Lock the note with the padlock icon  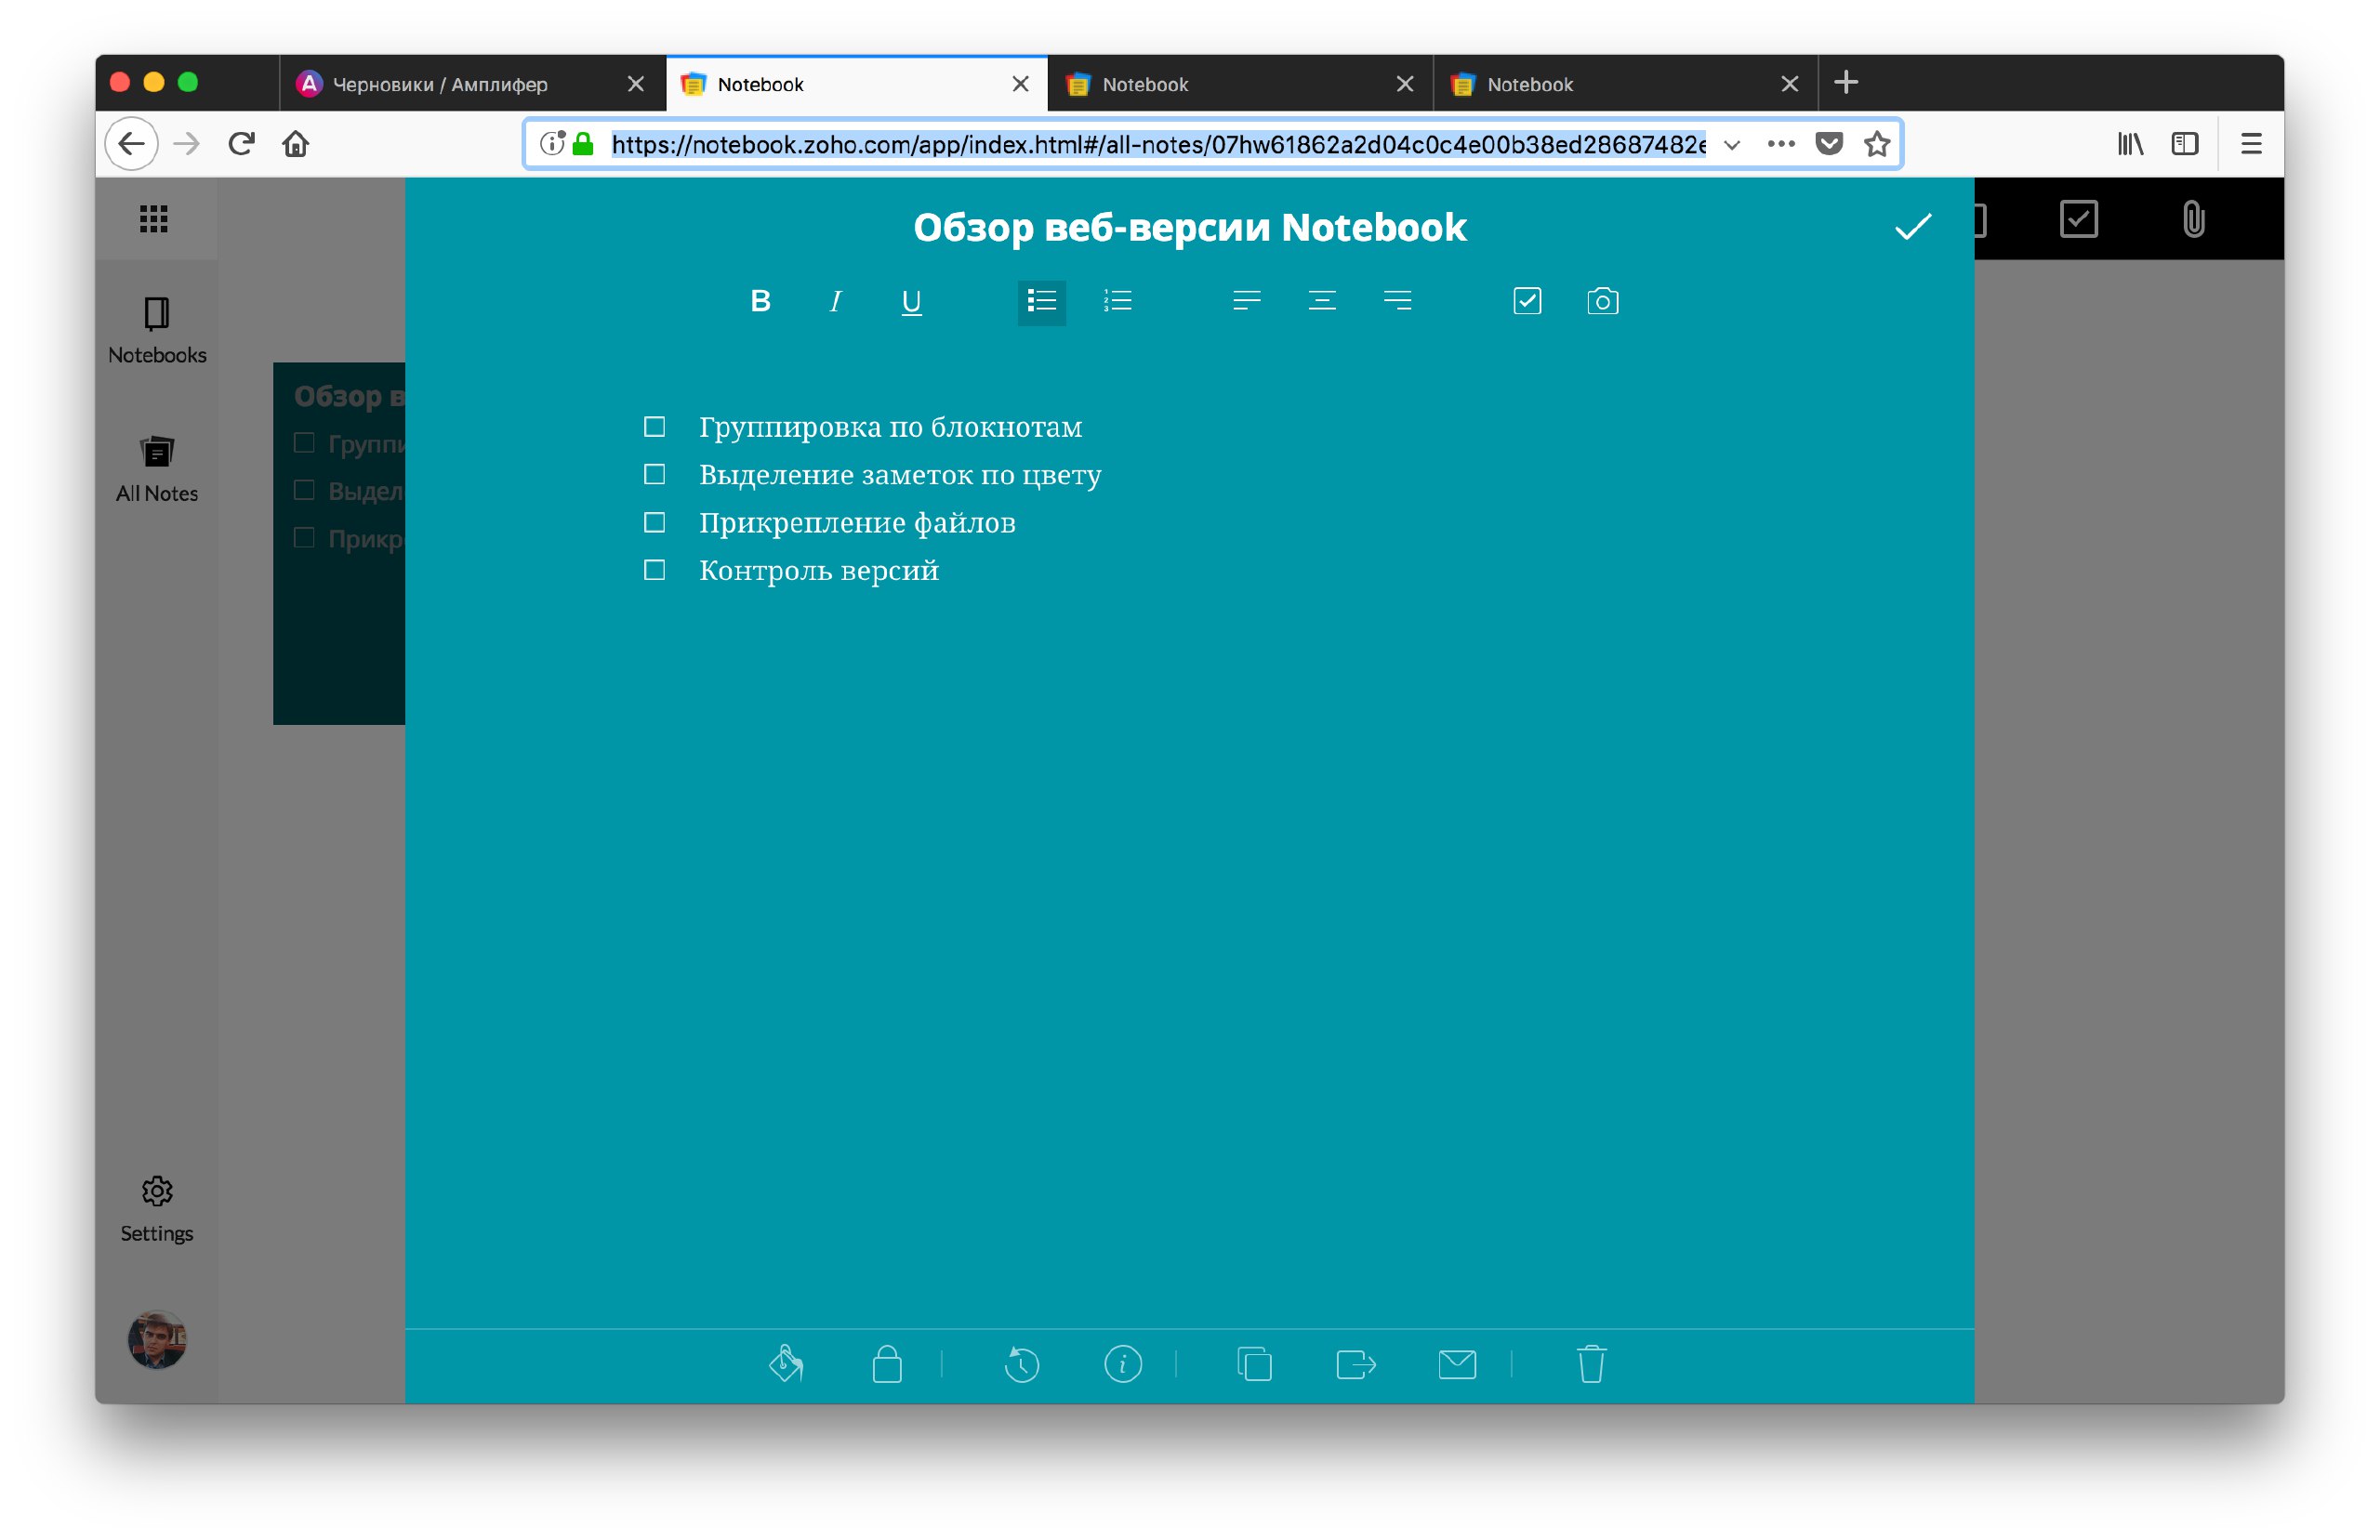pos(886,1364)
